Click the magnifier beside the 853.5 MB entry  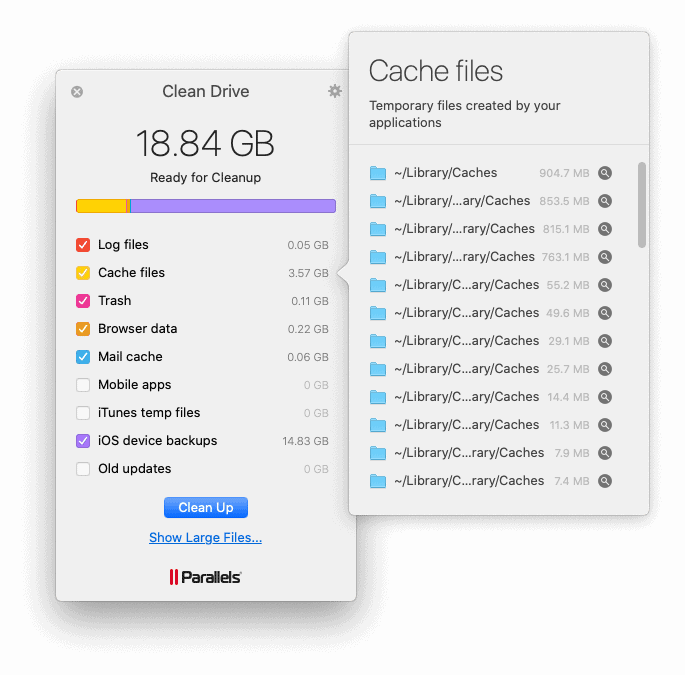[604, 201]
